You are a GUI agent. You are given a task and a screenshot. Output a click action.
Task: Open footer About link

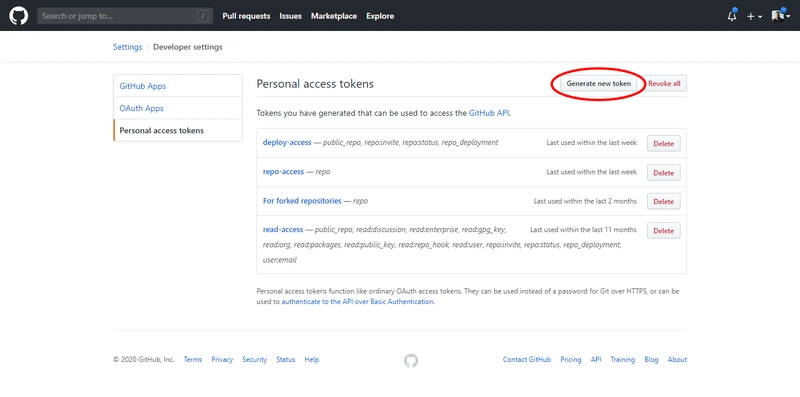pos(678,360)
